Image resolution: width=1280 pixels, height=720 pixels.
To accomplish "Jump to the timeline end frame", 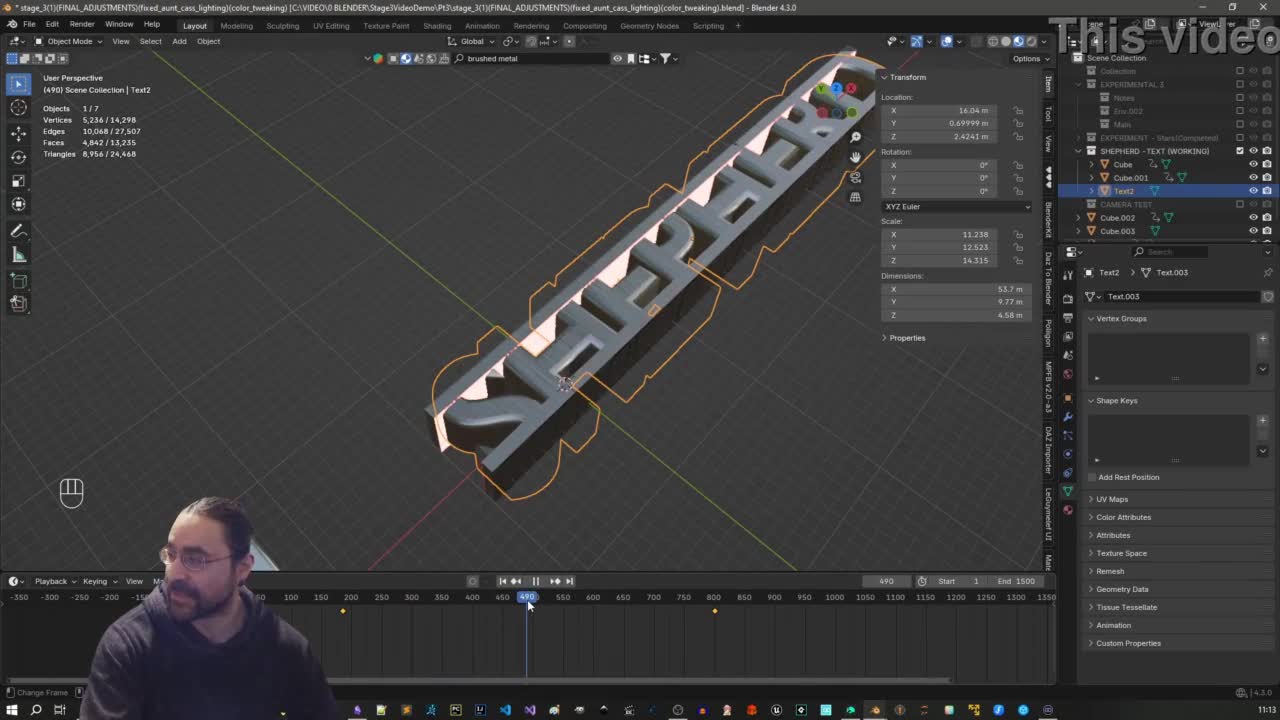I will coord(569,581).
